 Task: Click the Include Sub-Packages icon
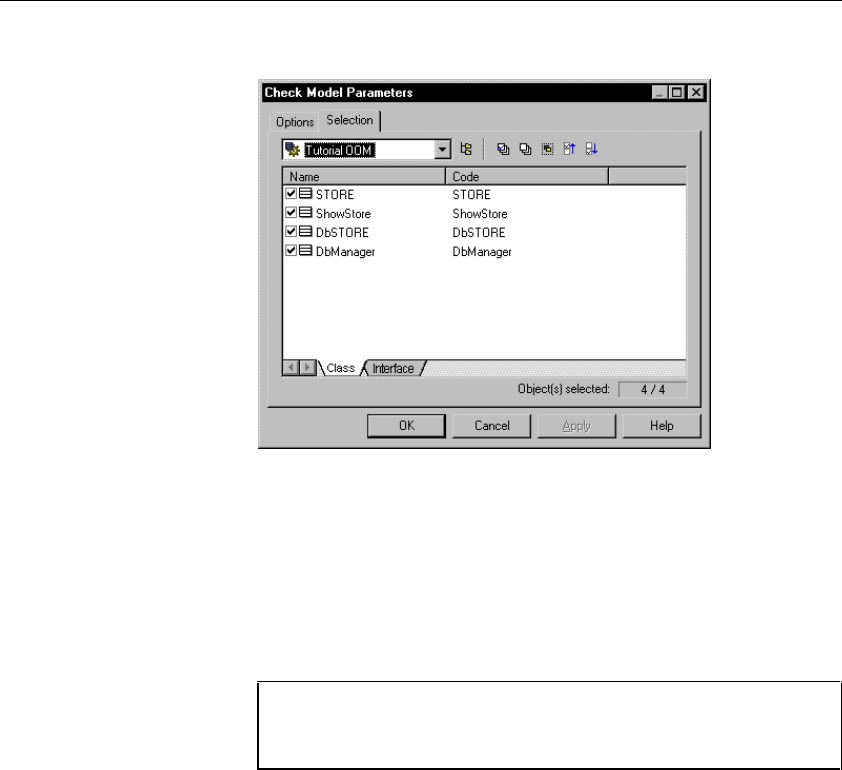tap(466, 149)
